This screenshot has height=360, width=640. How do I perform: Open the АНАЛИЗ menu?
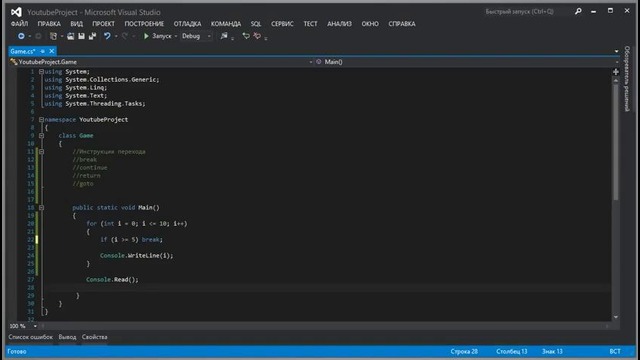pyautogui.click(x=339, y=24)
